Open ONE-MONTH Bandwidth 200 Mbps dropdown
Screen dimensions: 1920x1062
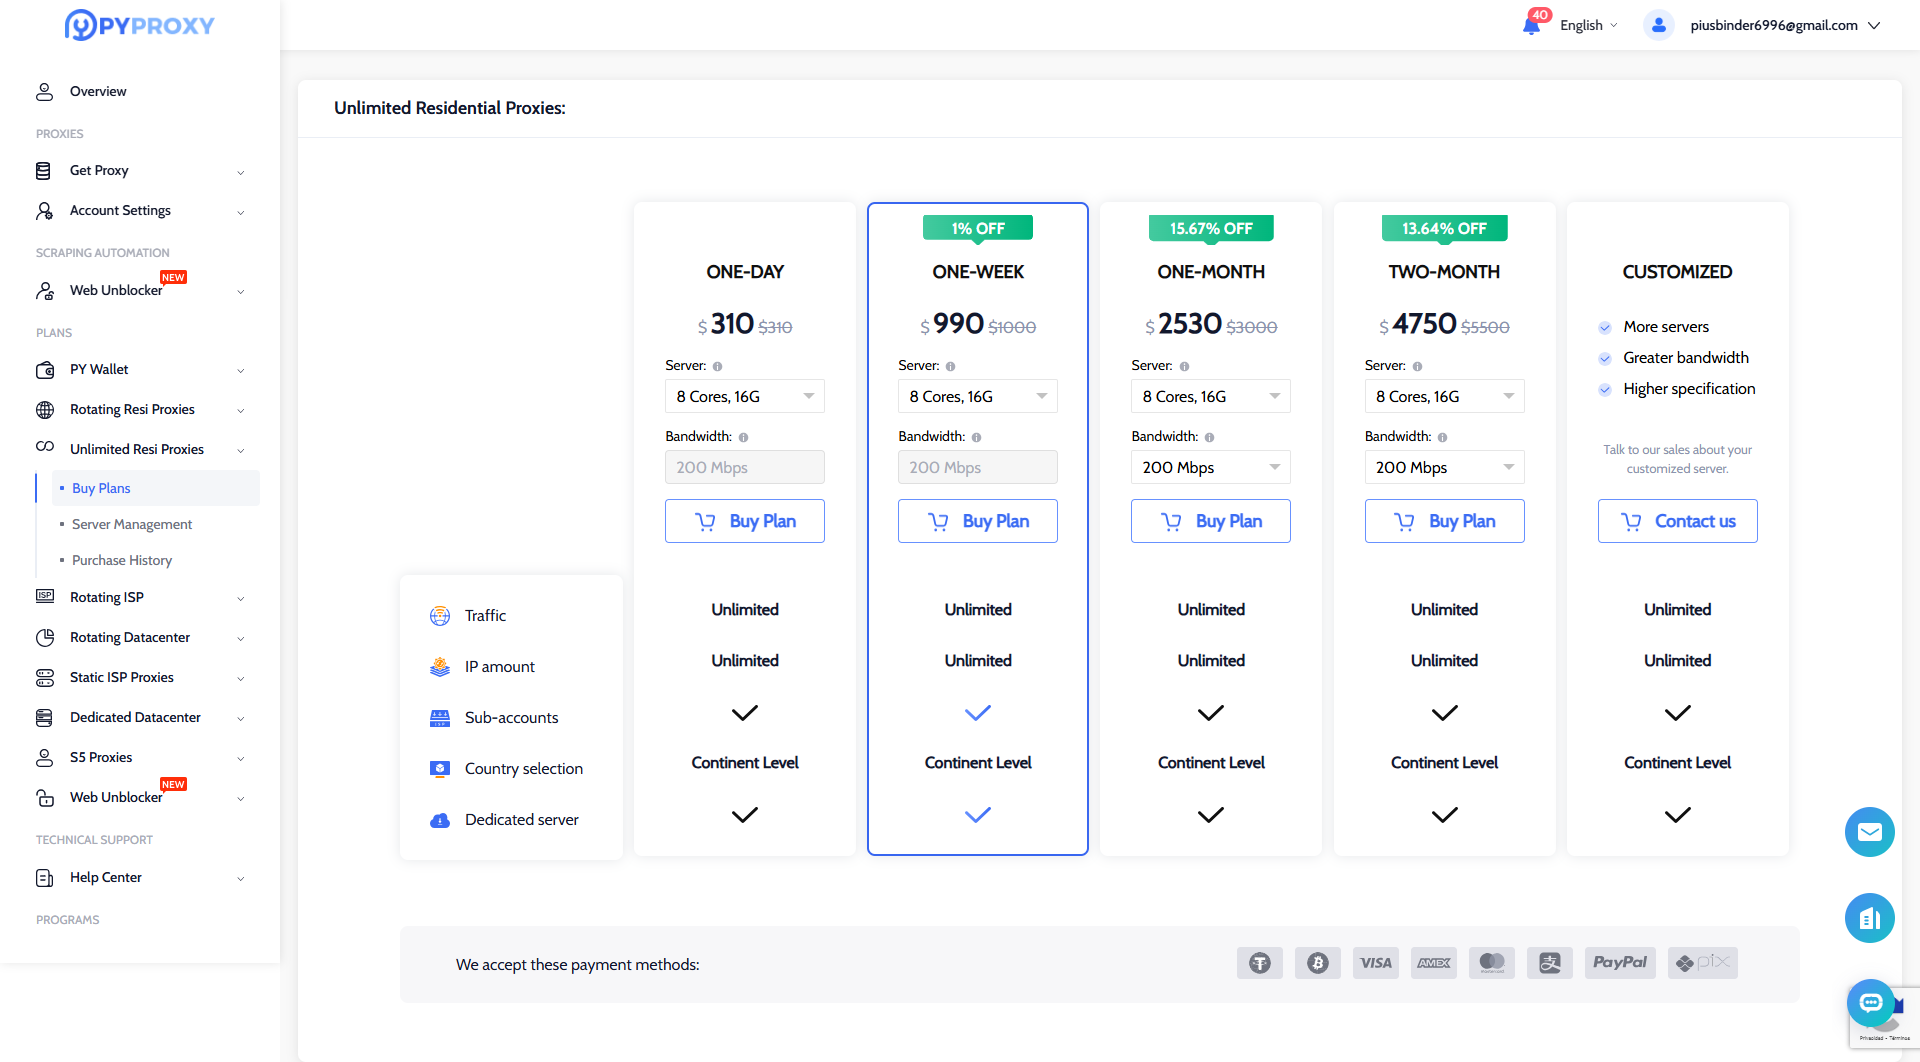(x=1210, y=467)
